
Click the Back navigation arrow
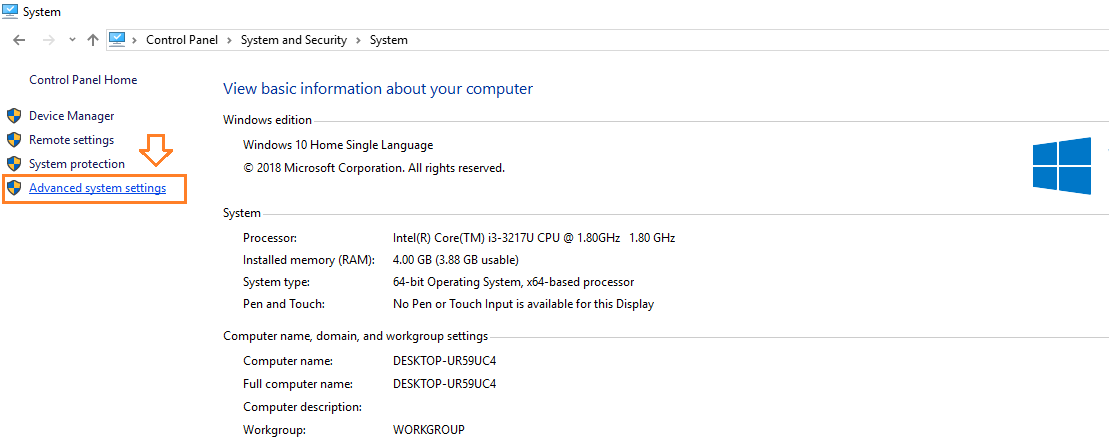[x=19, y=40]
